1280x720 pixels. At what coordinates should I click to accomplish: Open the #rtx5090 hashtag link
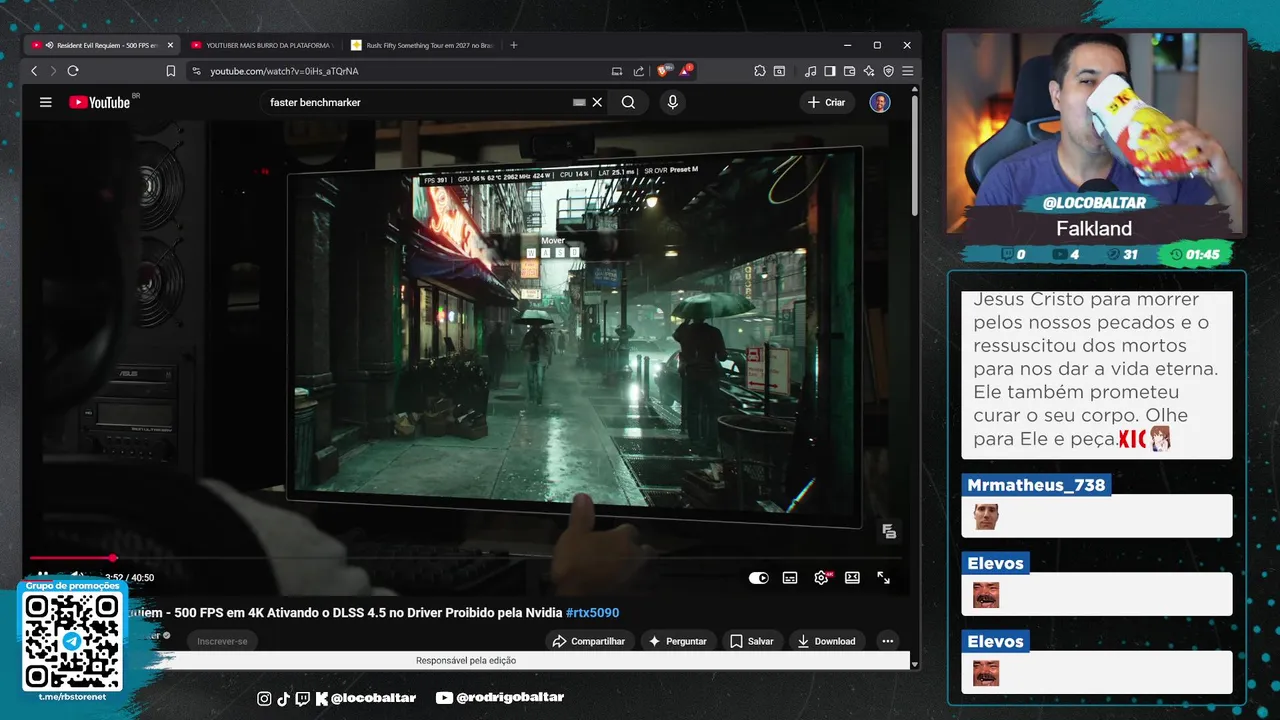(592, 613)
